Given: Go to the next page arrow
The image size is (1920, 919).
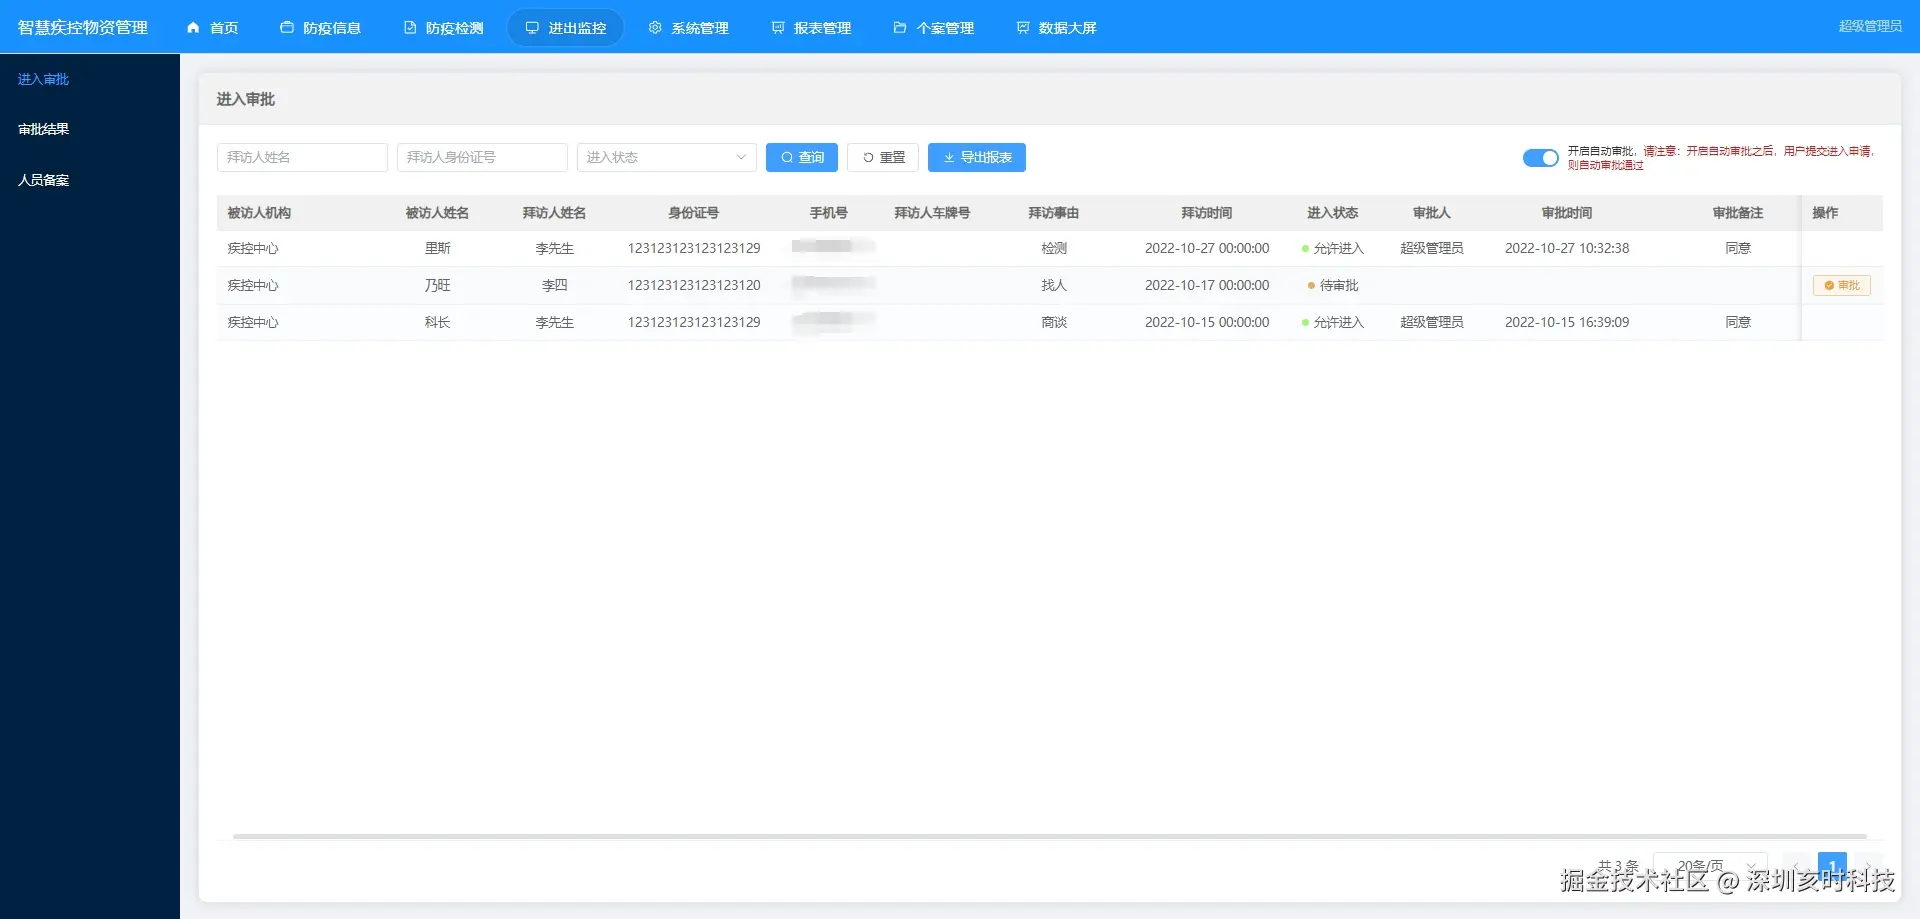Looking at the screenshot, I should click(x=1867, y=867).
